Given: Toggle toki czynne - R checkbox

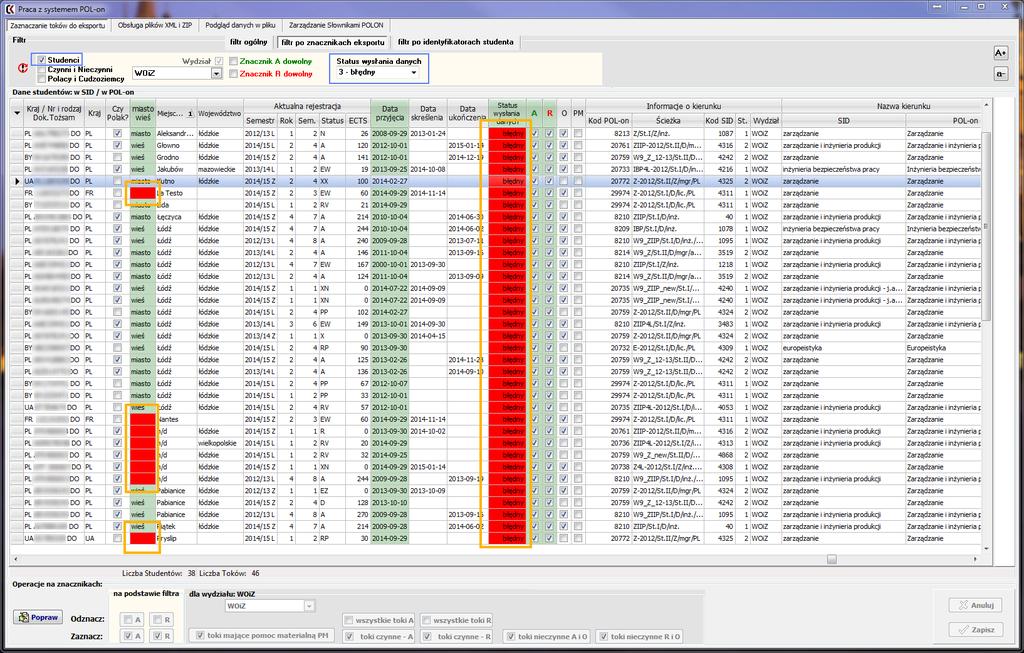Looking at the screenshot, I should pyautogui.click(x=427, y=636).
